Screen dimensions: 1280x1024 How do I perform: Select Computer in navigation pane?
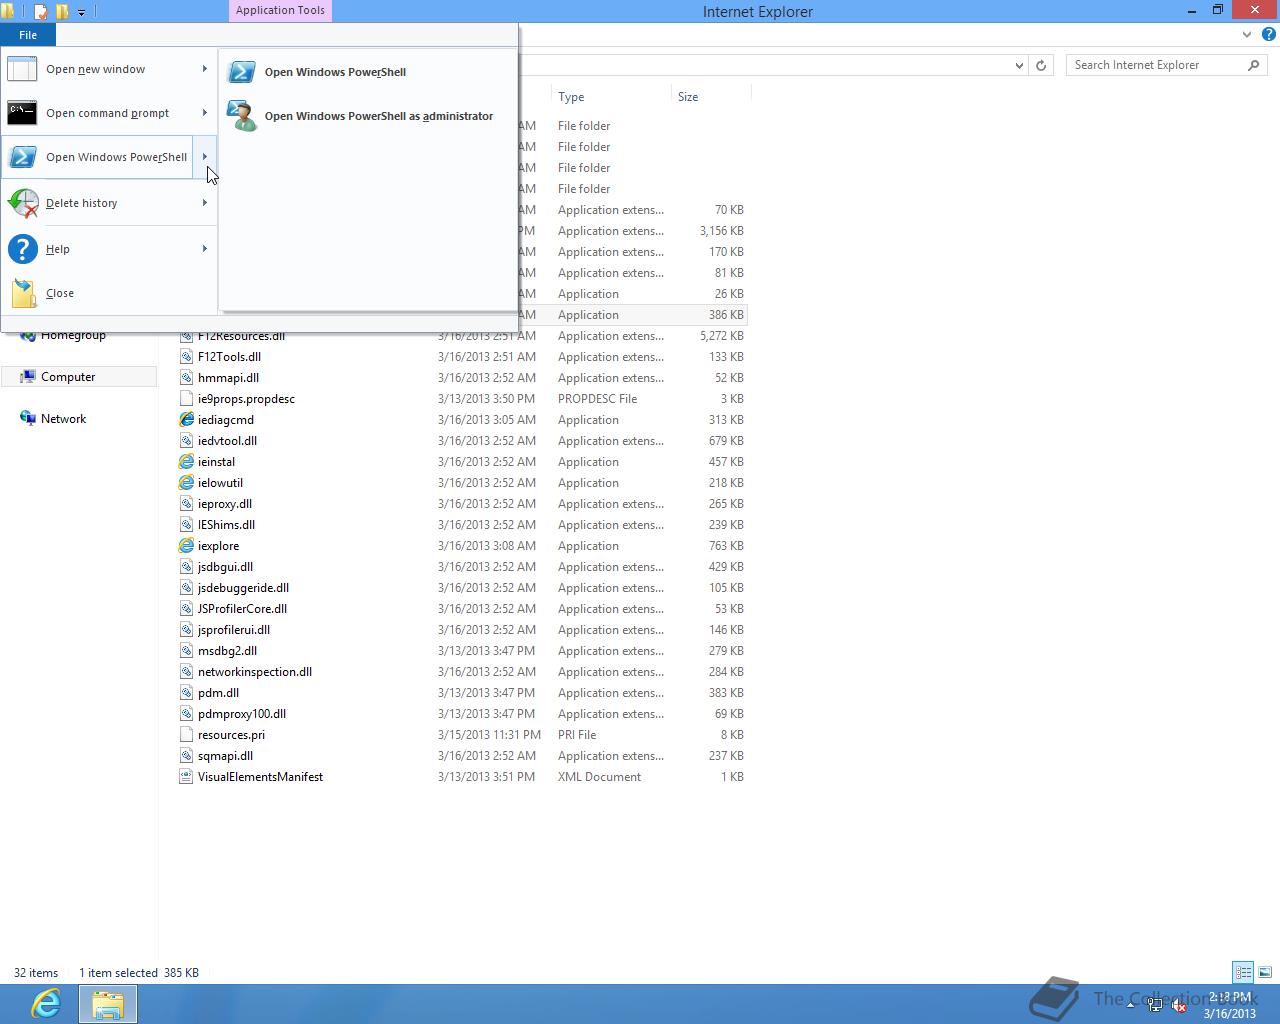click(x=68, y=377)
